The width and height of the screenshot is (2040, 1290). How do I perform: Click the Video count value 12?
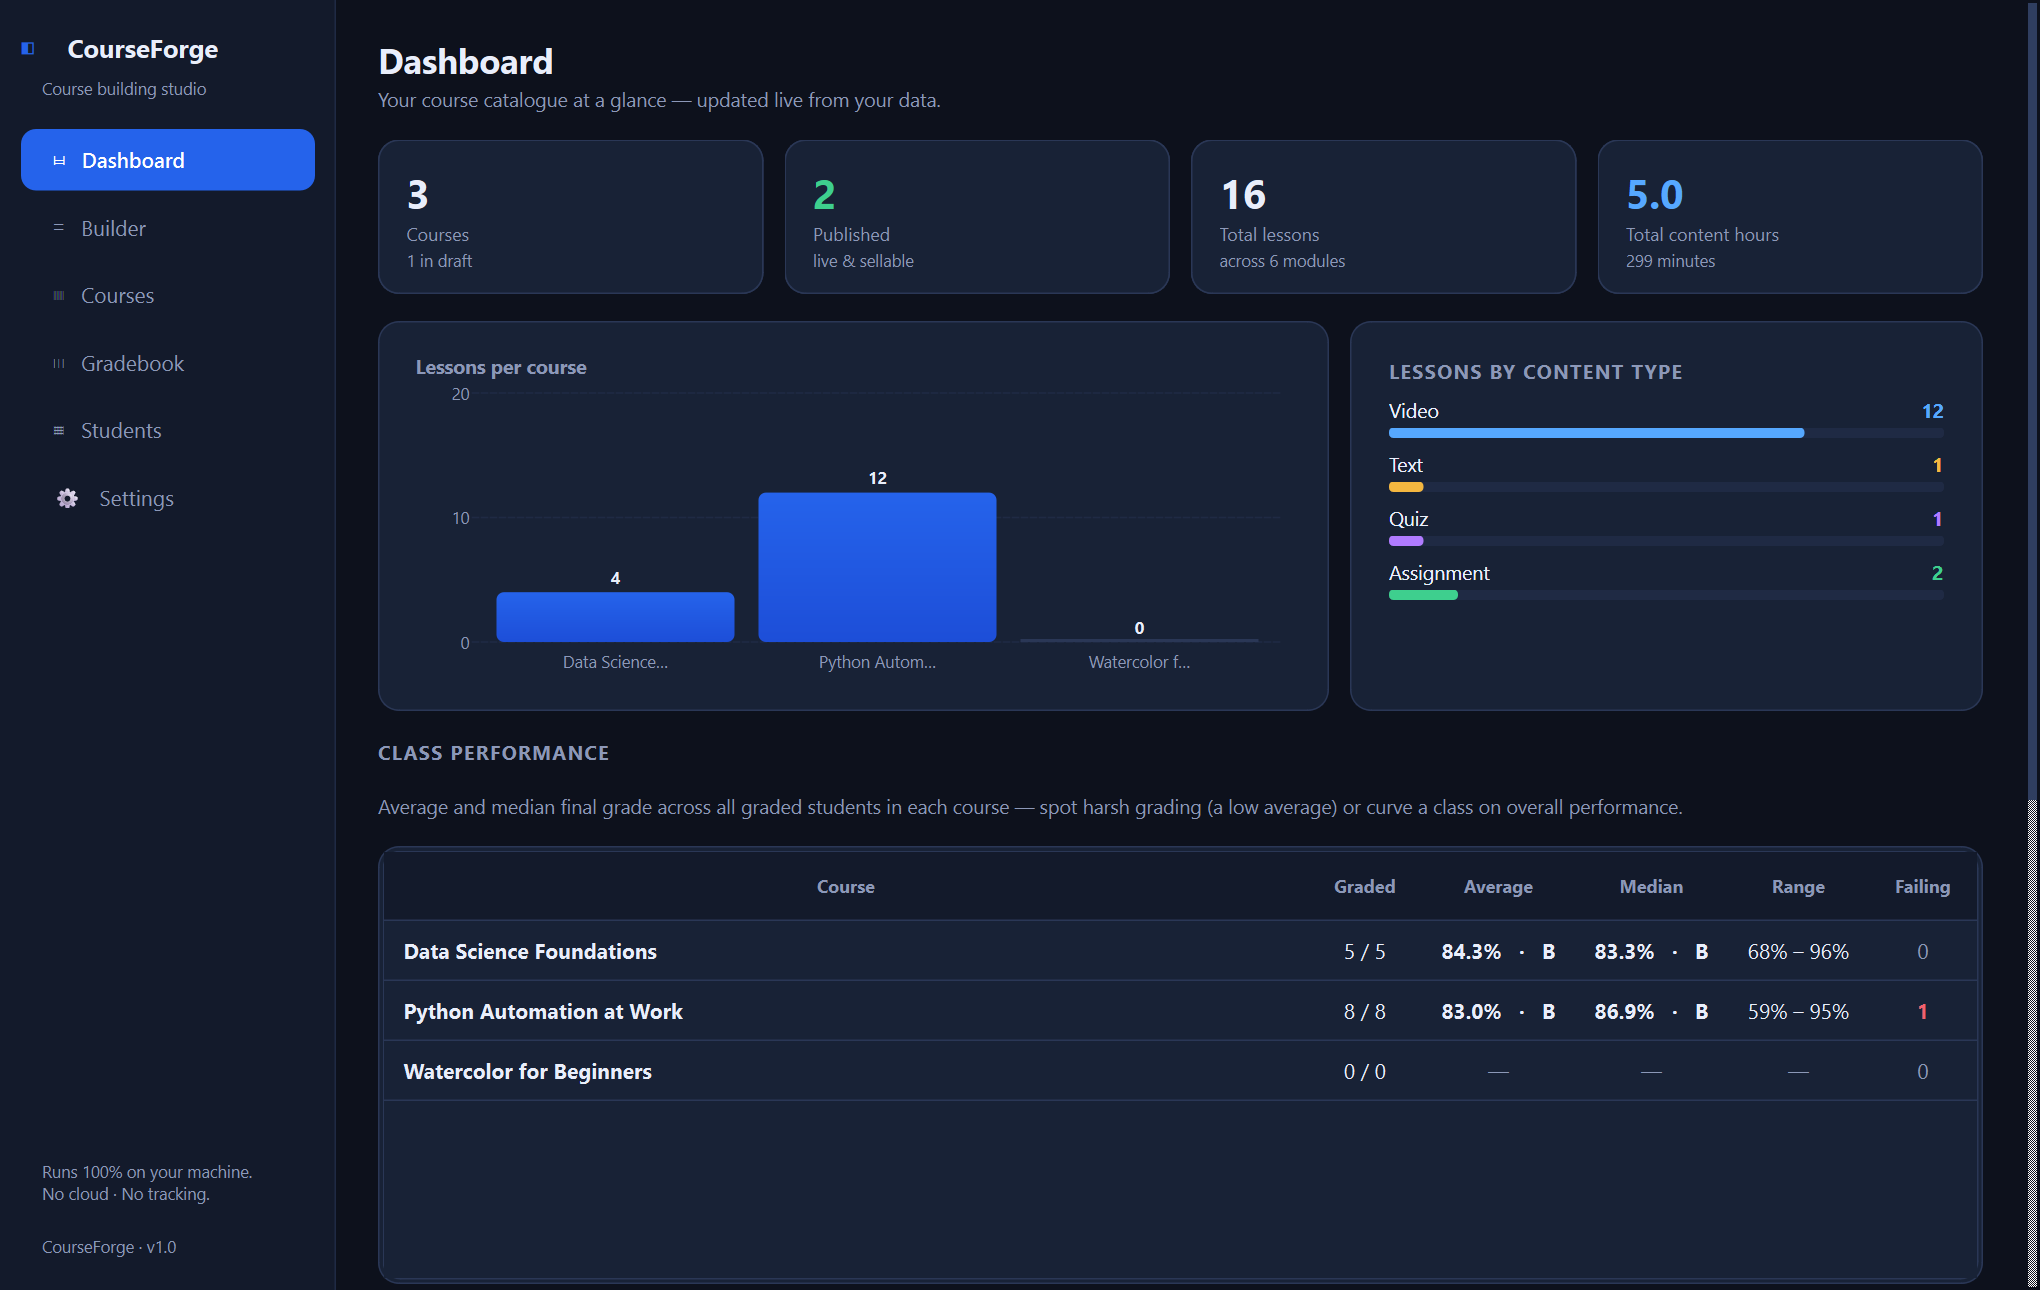(x=1932, y=411)
